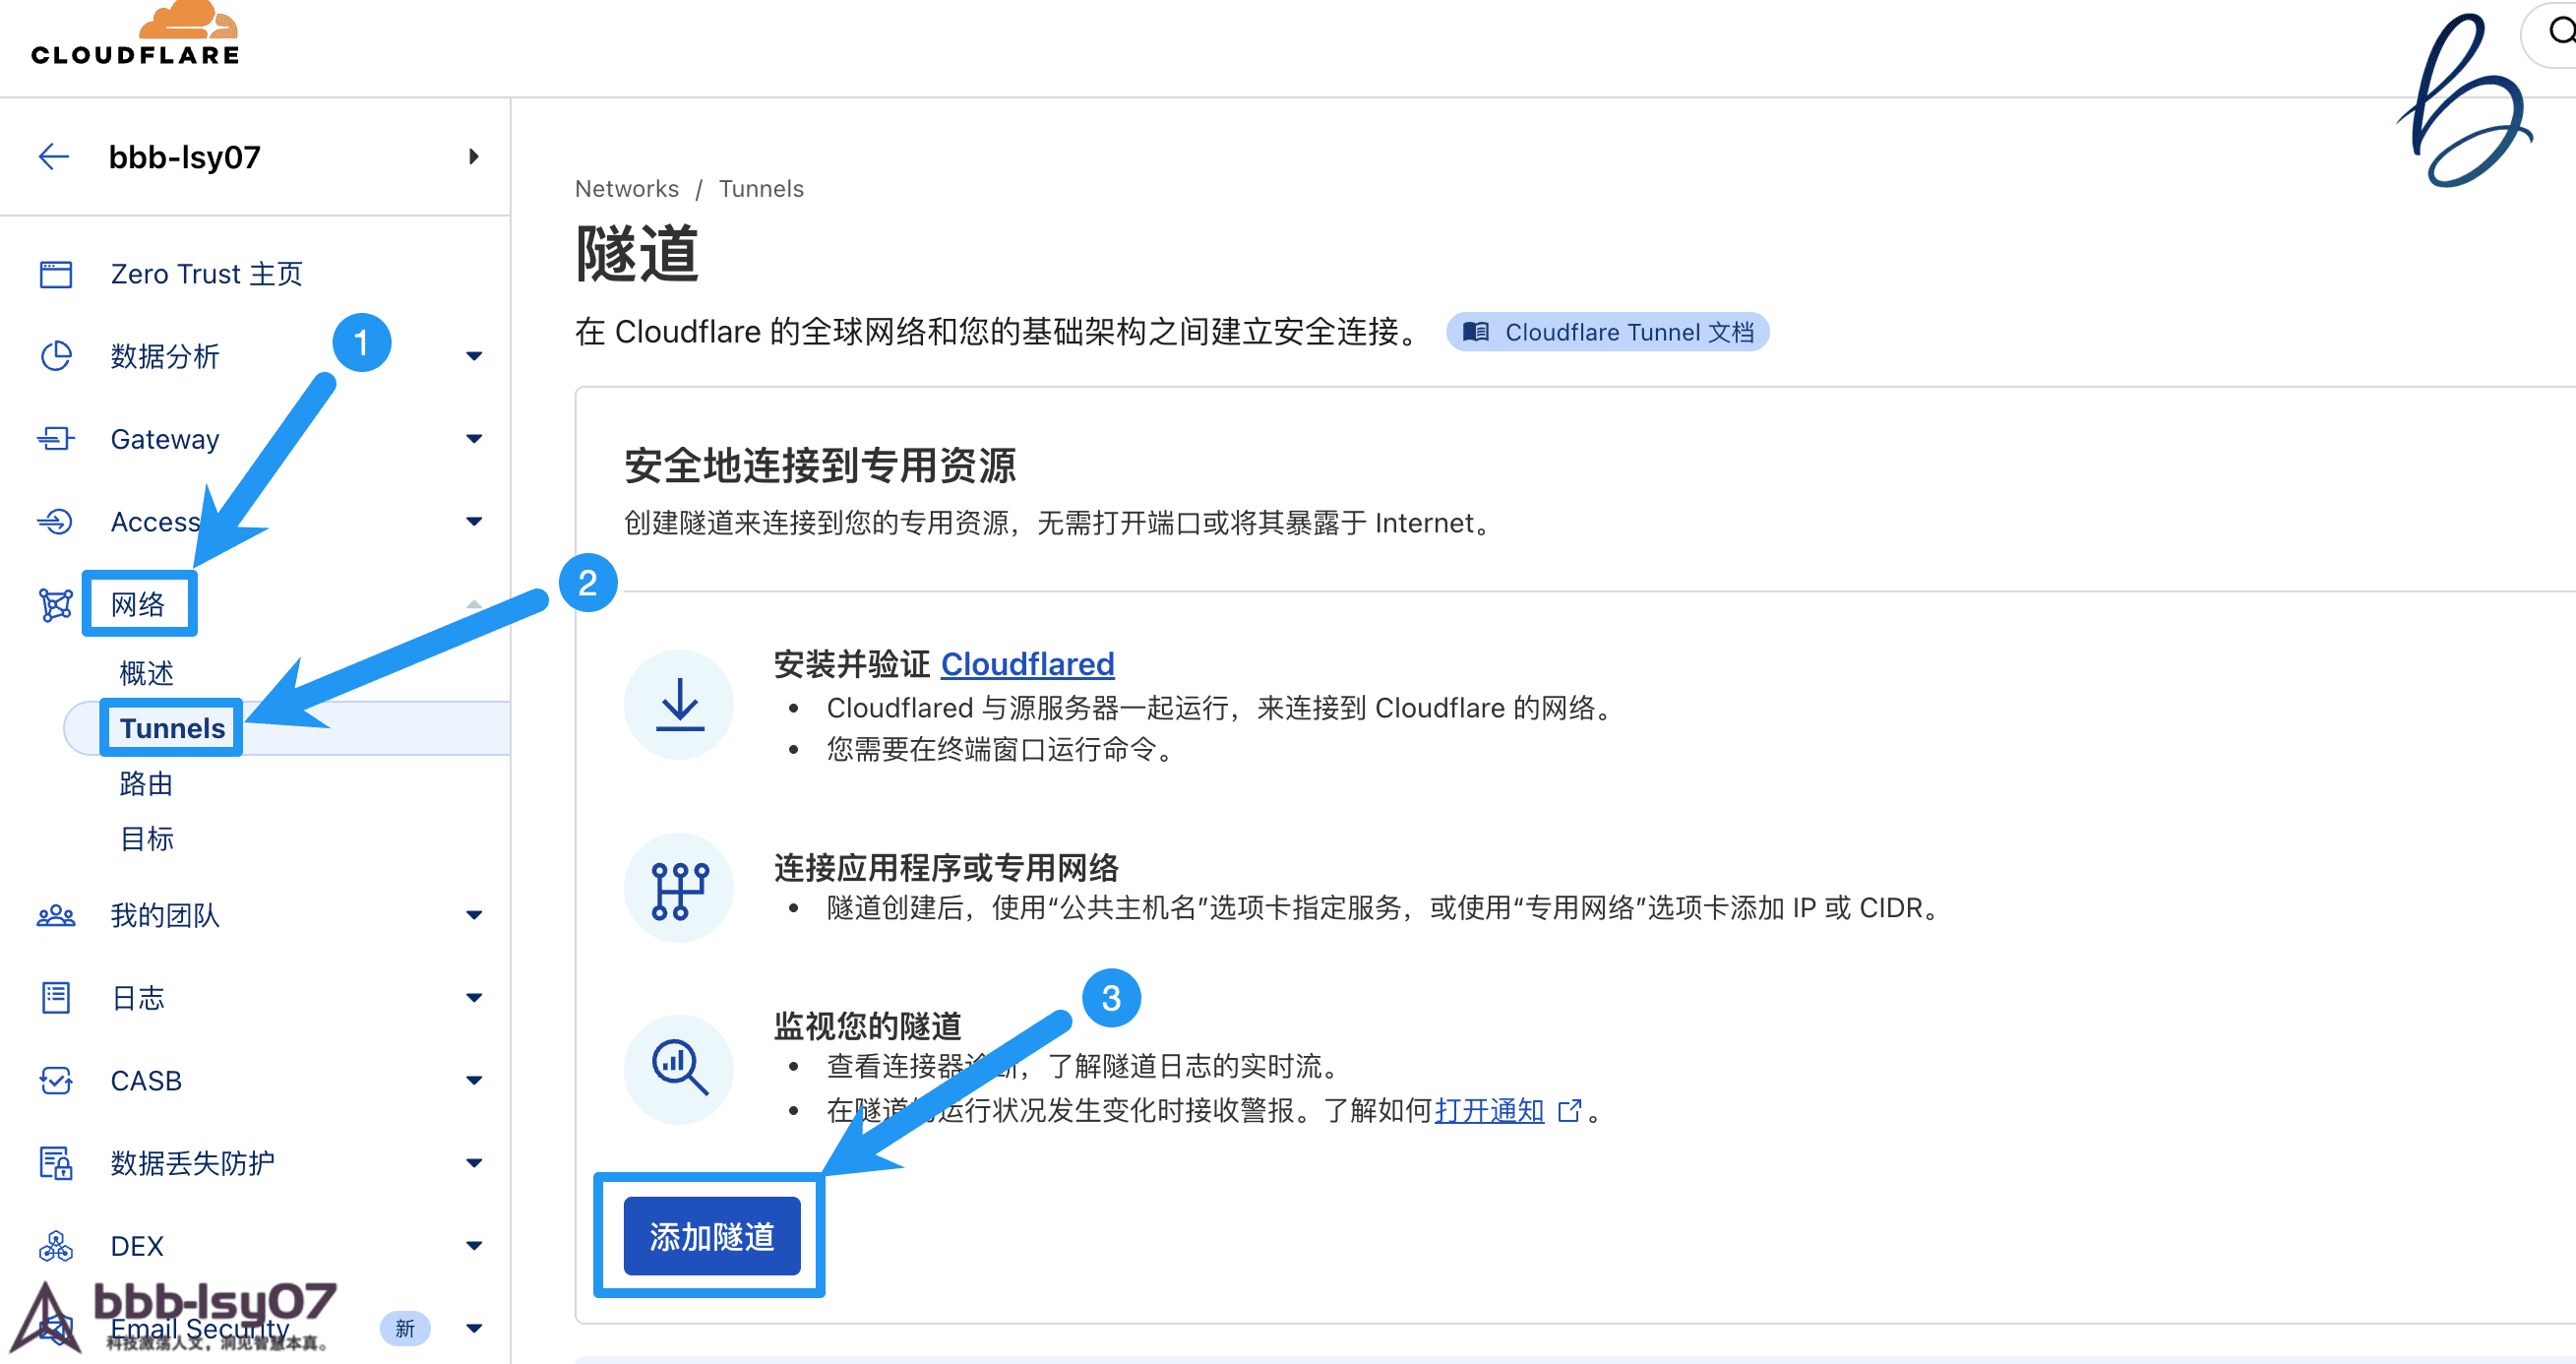Viewport: 2576px width, 1364px height.
Task: Click the Access sidebar icon
Action: point(56,522)
